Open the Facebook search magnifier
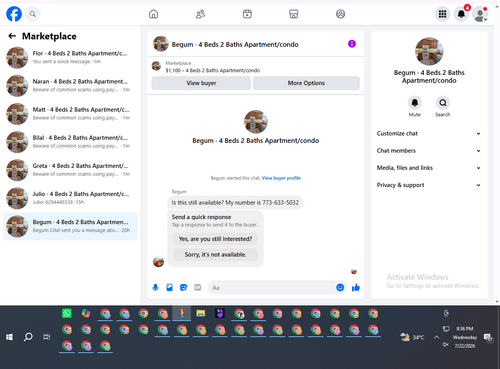The height and width of the screenshot is (369, 500). coord(33,14)
